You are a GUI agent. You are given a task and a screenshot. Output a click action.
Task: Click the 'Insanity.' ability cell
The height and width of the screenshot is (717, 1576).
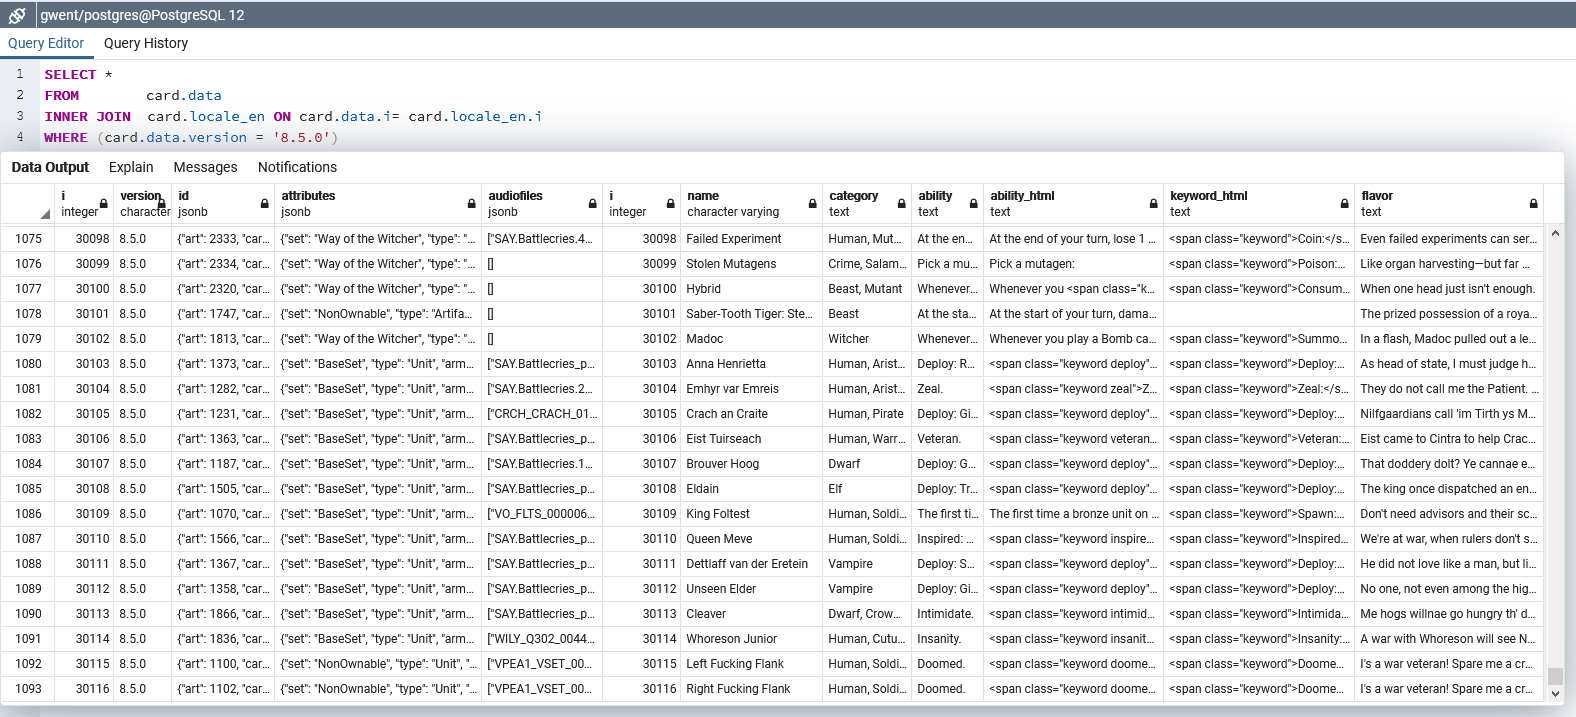[947, 639]
